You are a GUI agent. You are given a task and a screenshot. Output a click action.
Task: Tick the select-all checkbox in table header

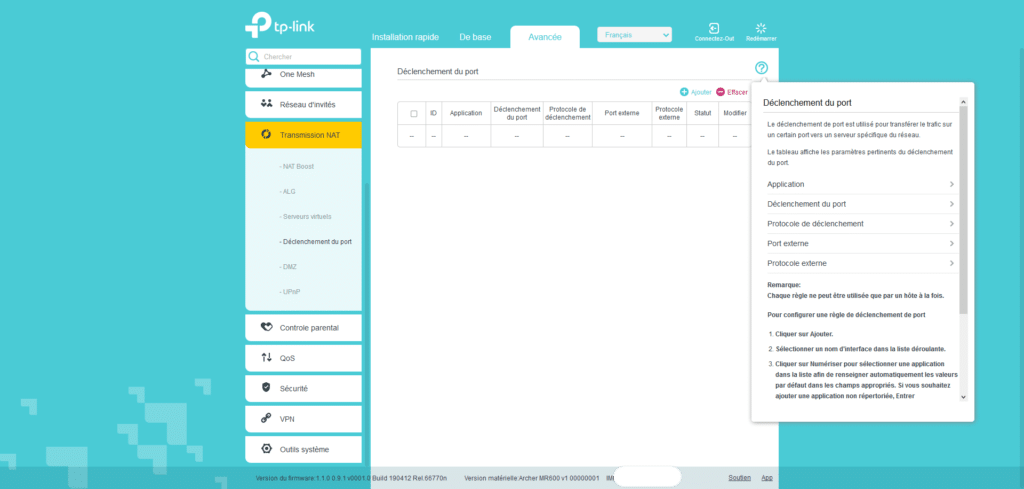(x=412, y=113)
